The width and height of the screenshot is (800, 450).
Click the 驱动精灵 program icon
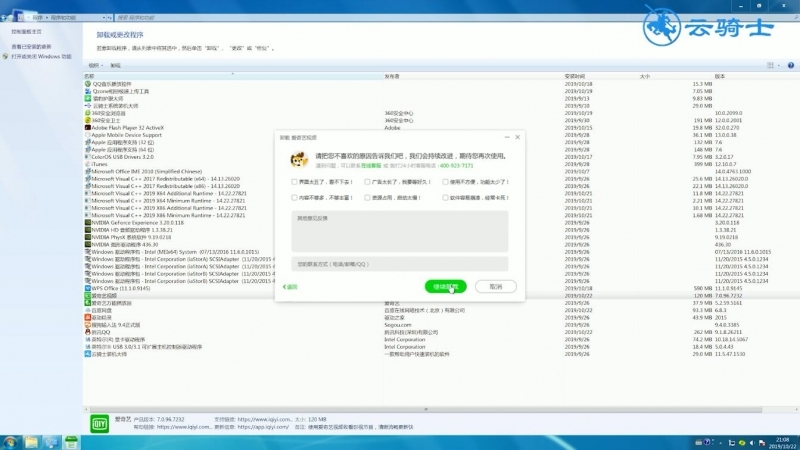click(x=88, y=317)
